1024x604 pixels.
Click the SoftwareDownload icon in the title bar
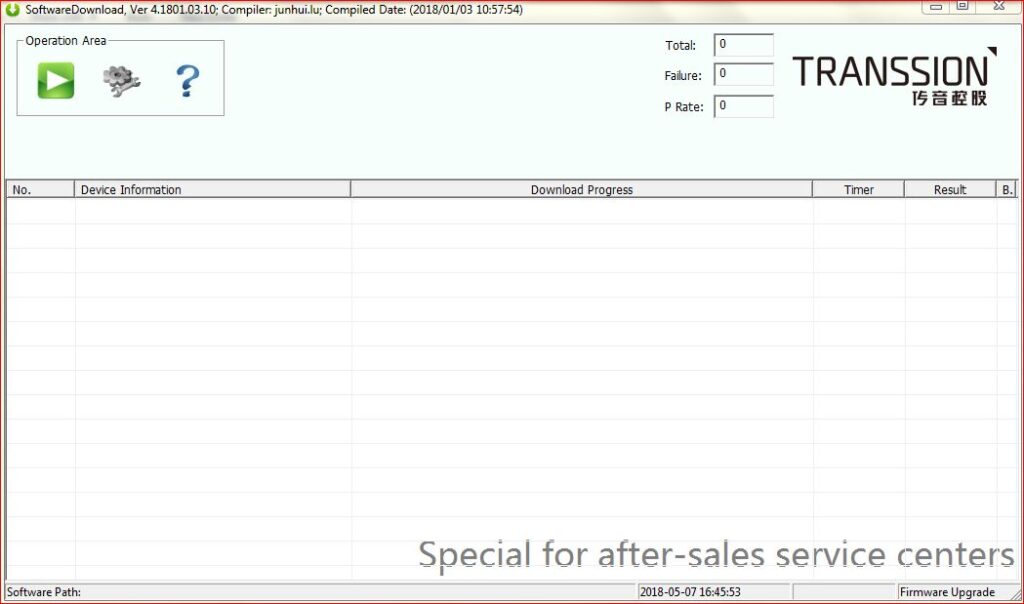[11, 8]
